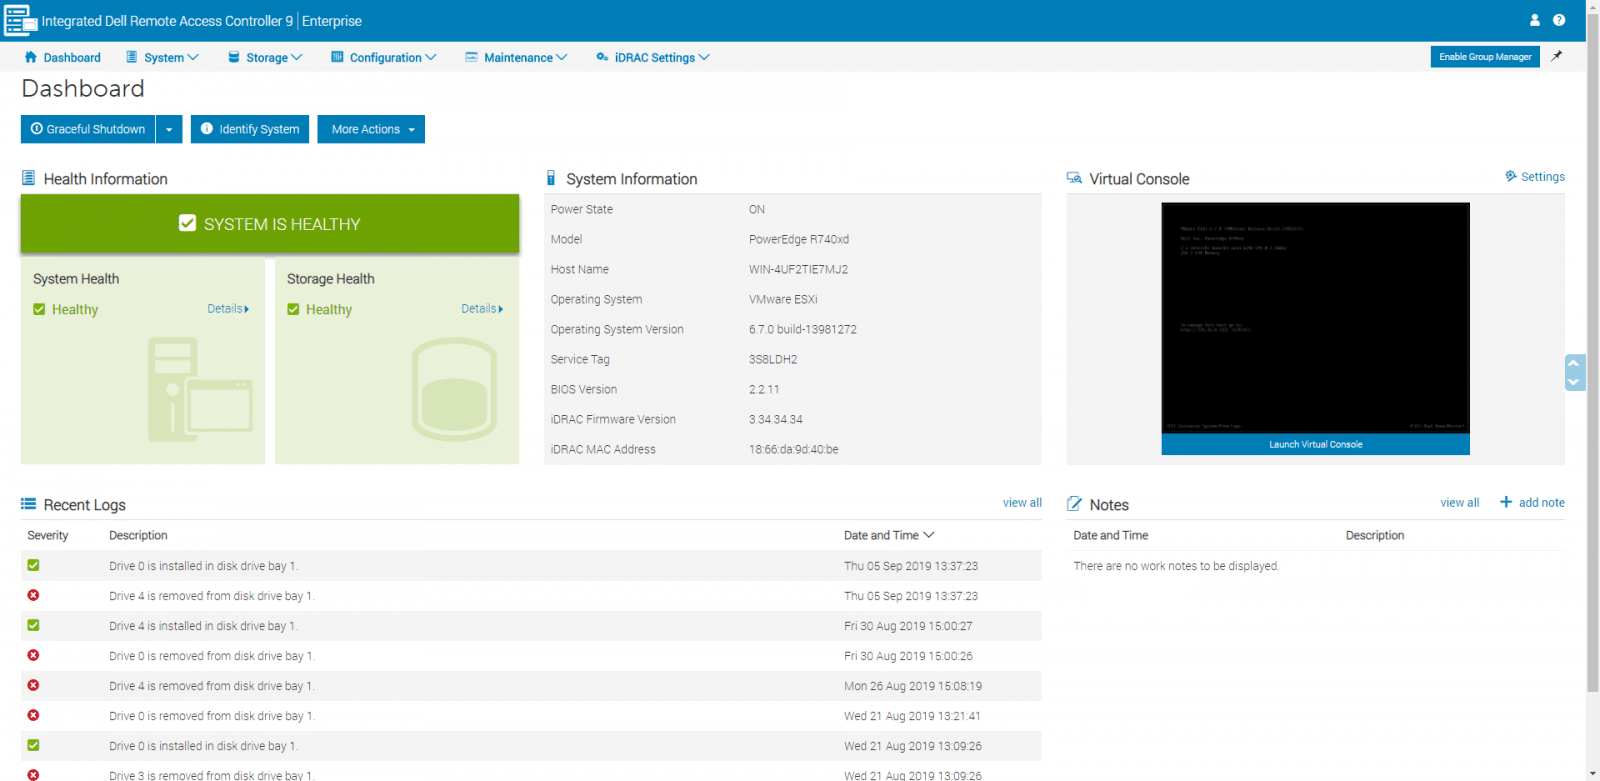Click error icon for Drive 0 removed 13:21:41

[x=33, y=715]
